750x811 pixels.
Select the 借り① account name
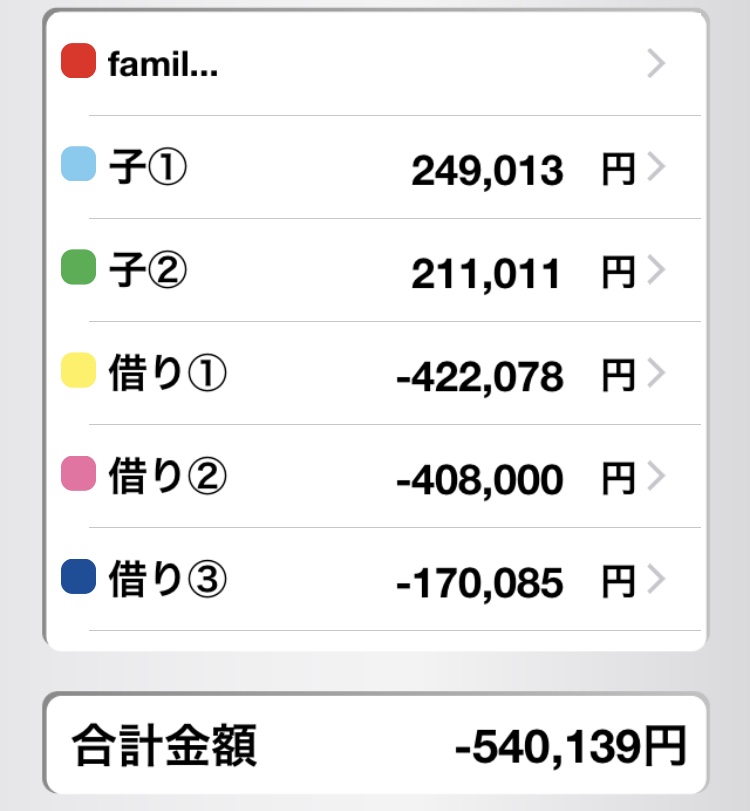(168, 374)
